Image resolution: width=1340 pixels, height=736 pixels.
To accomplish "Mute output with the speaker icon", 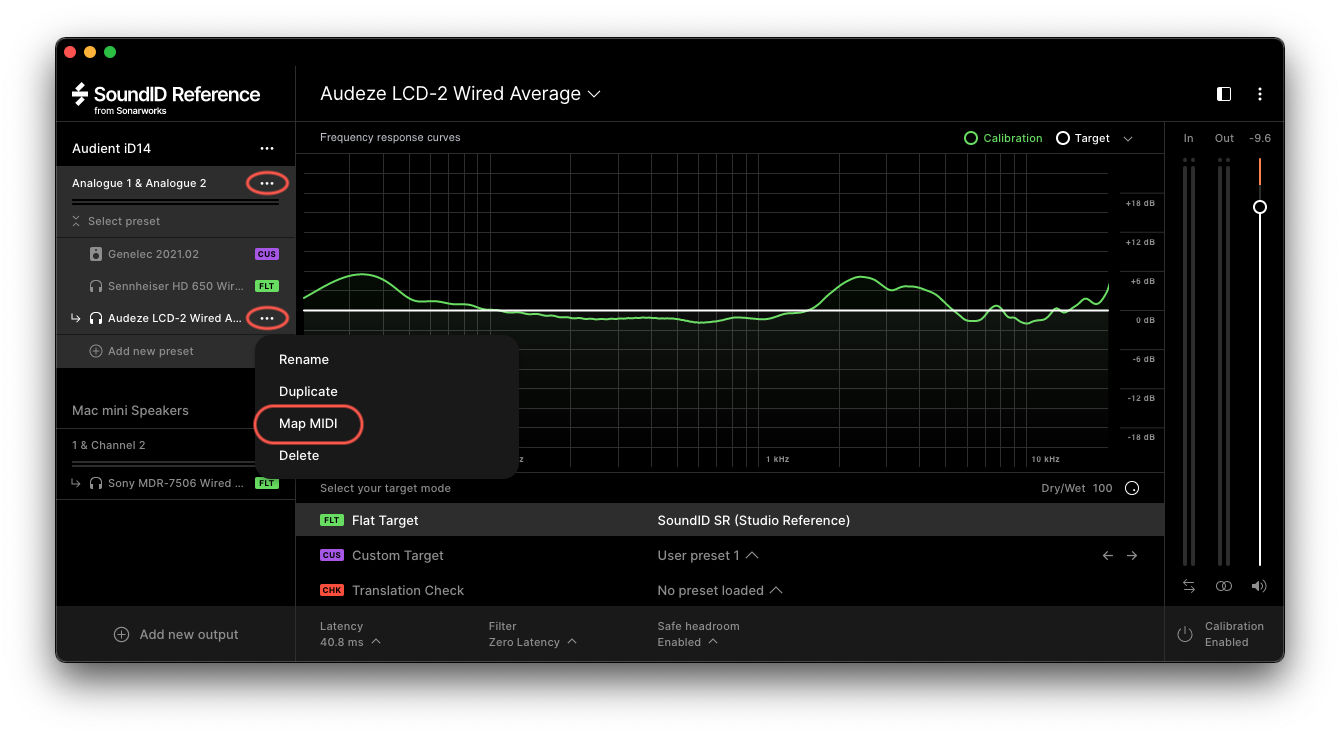I will point(1259,586).
